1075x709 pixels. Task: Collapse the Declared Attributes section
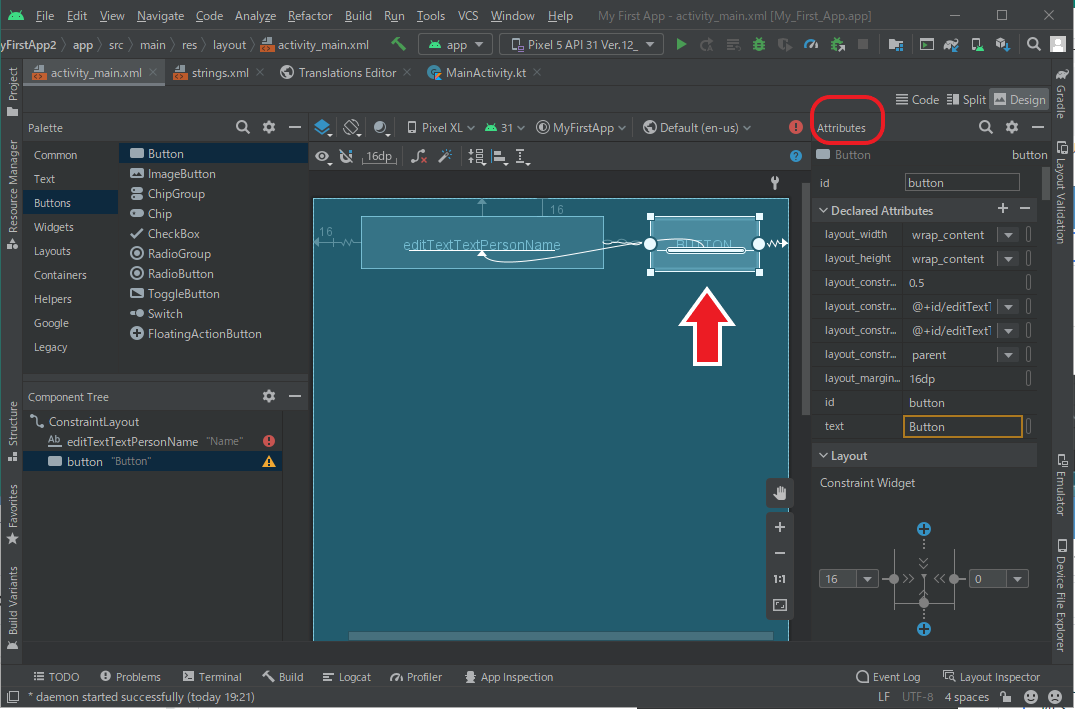(x=823, y=211)
